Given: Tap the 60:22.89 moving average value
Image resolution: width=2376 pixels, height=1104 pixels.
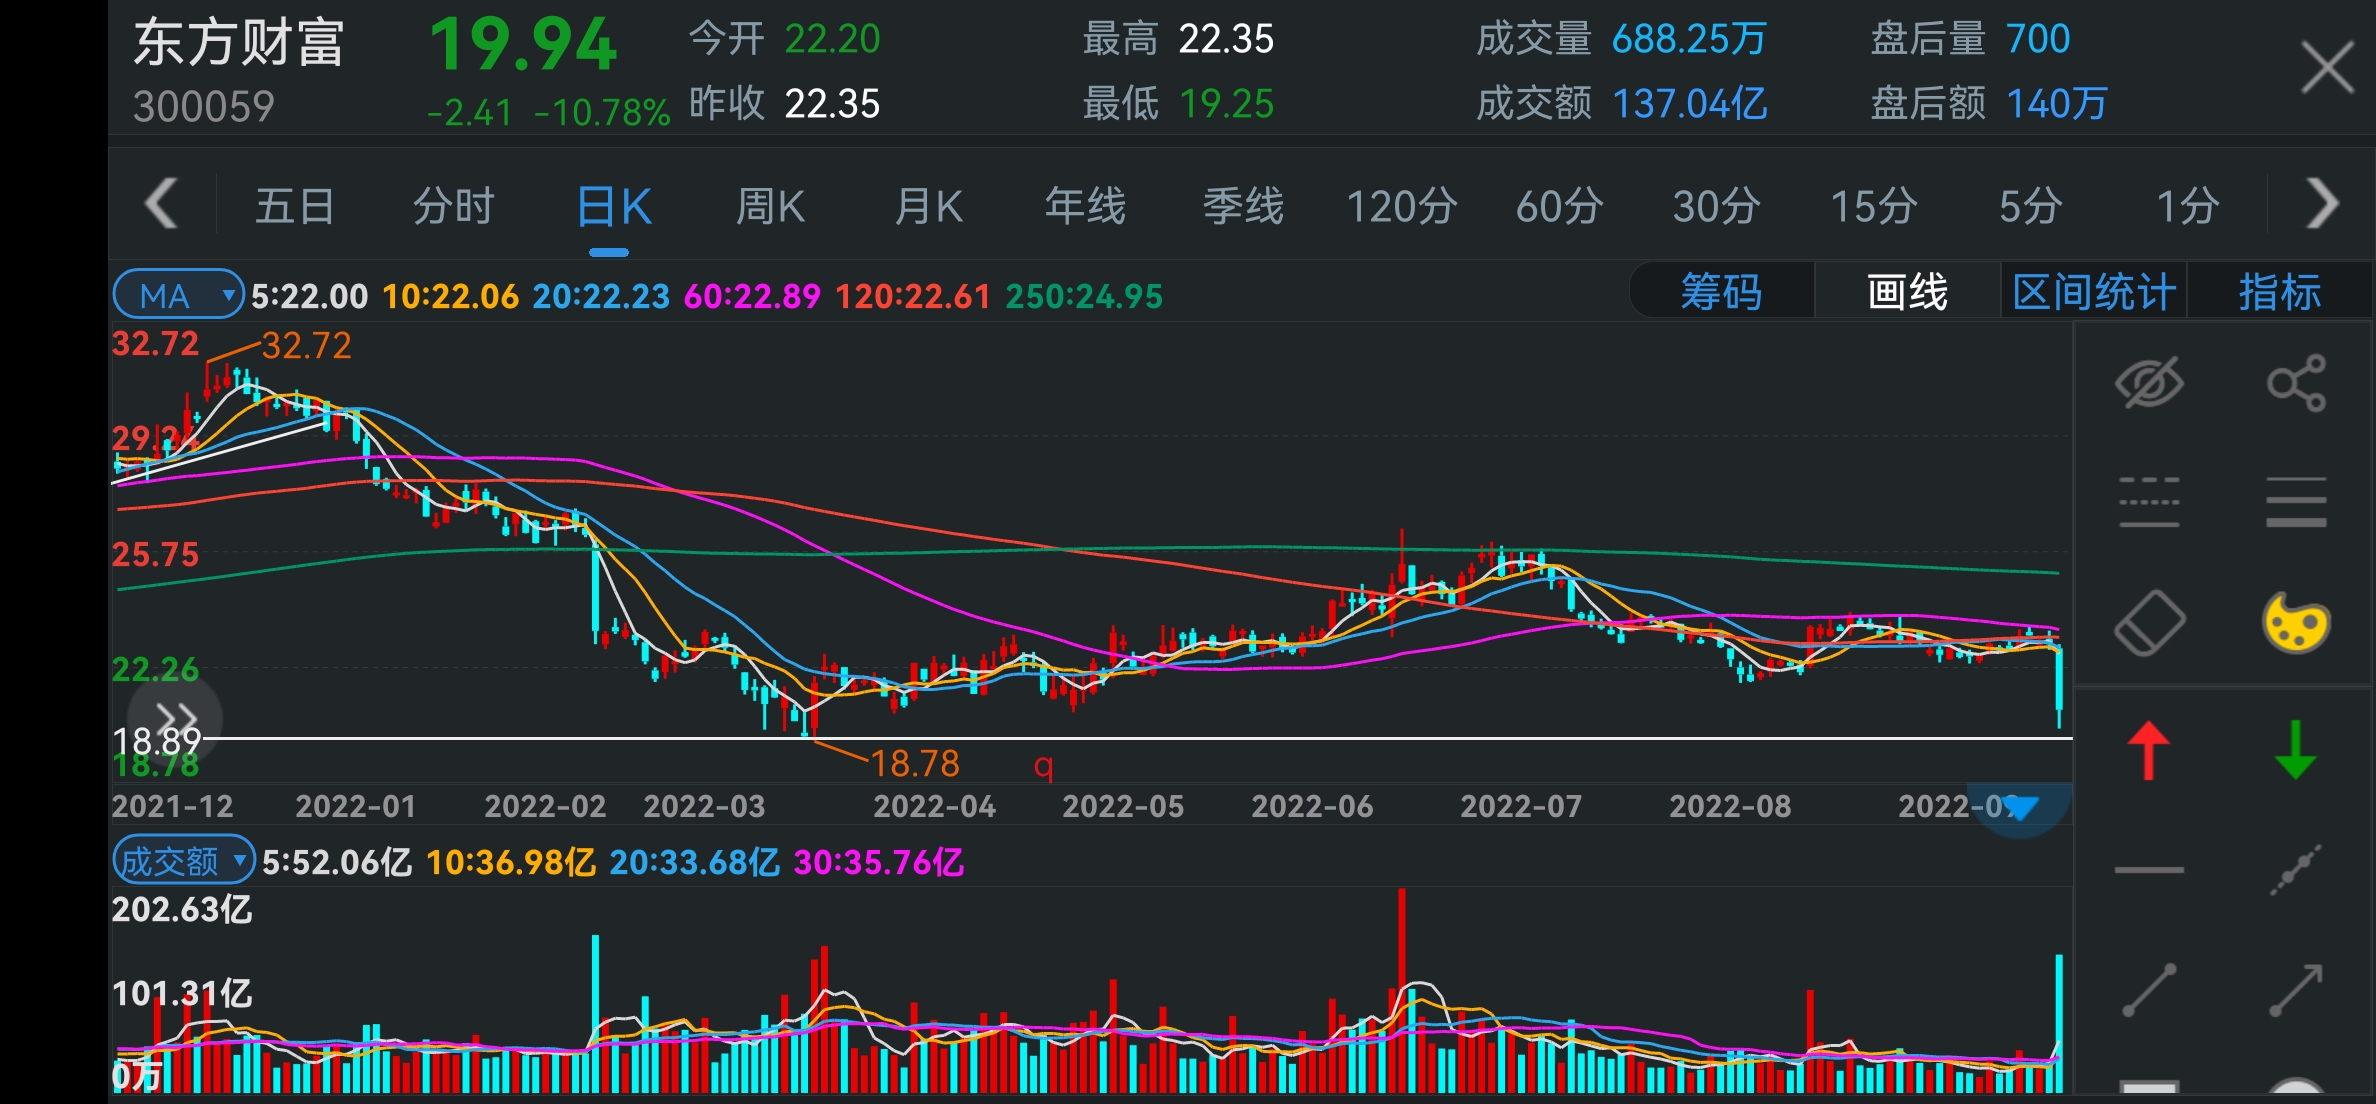Looking at the screenshot, I should click(x=752, y=296).
